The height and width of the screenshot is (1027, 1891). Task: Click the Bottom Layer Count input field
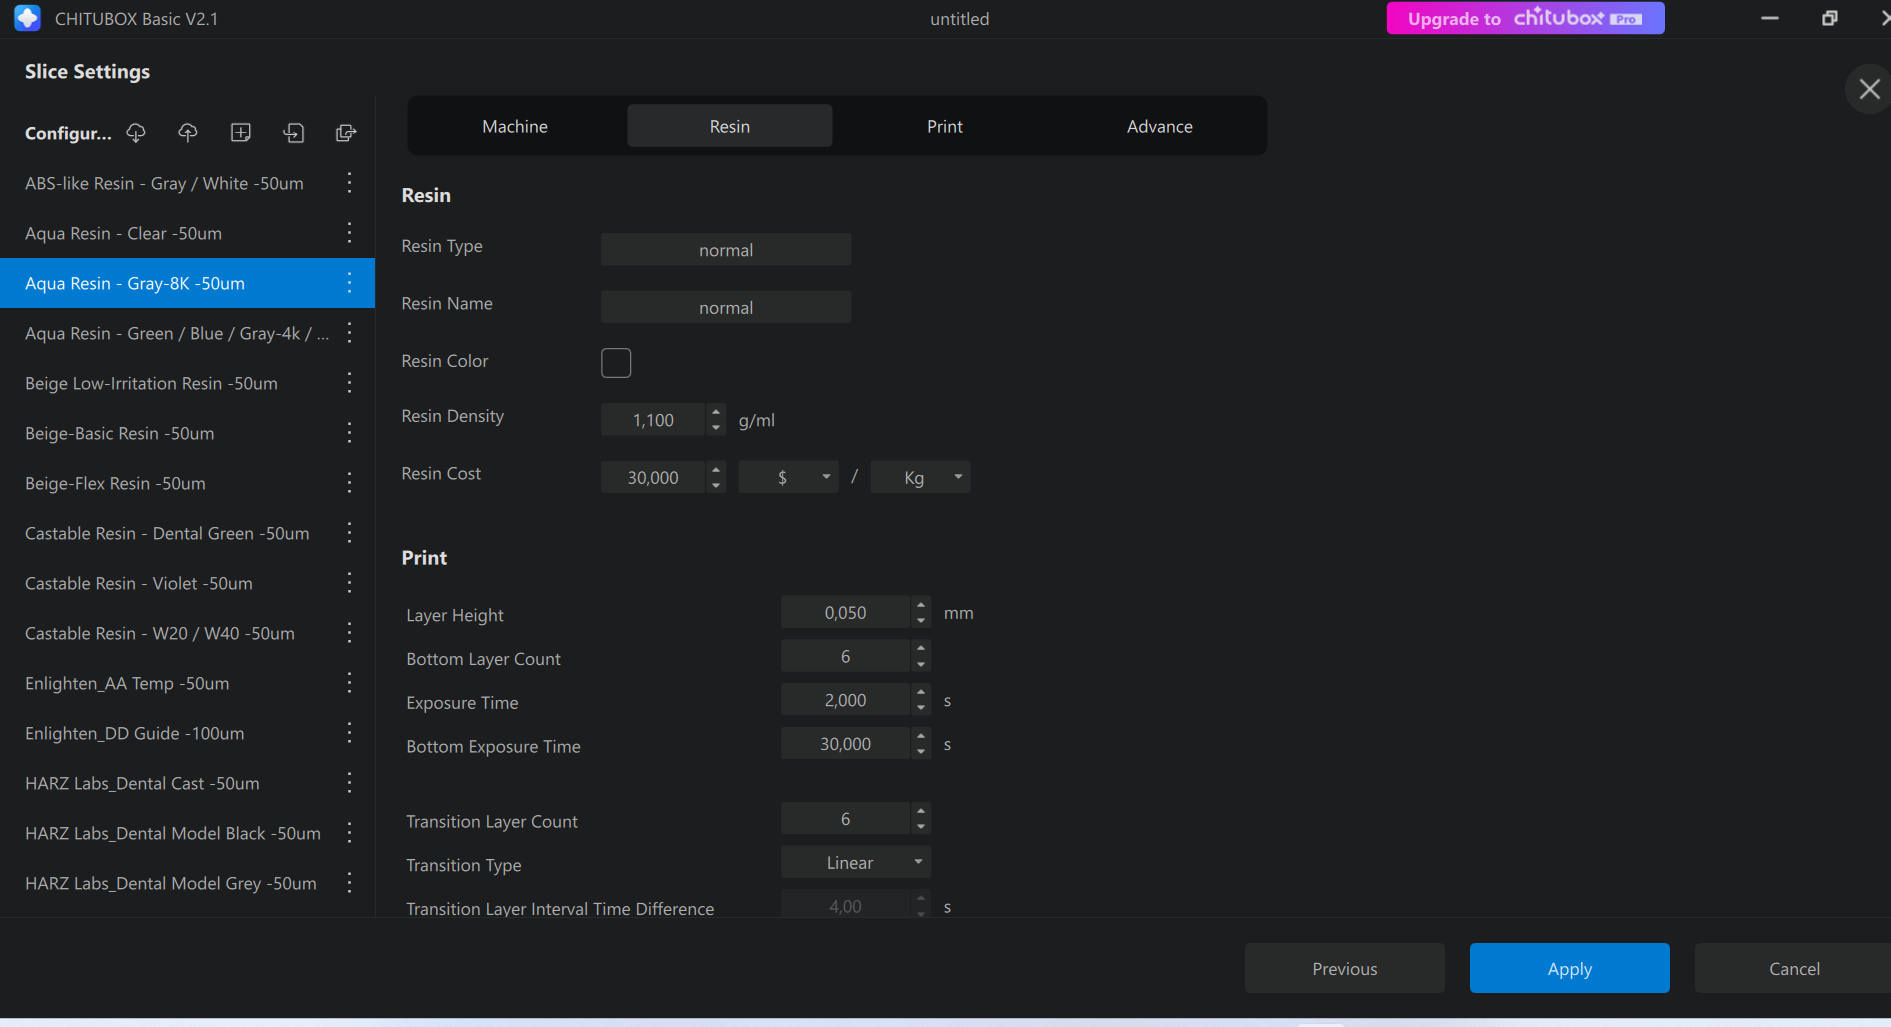(846, 656)
